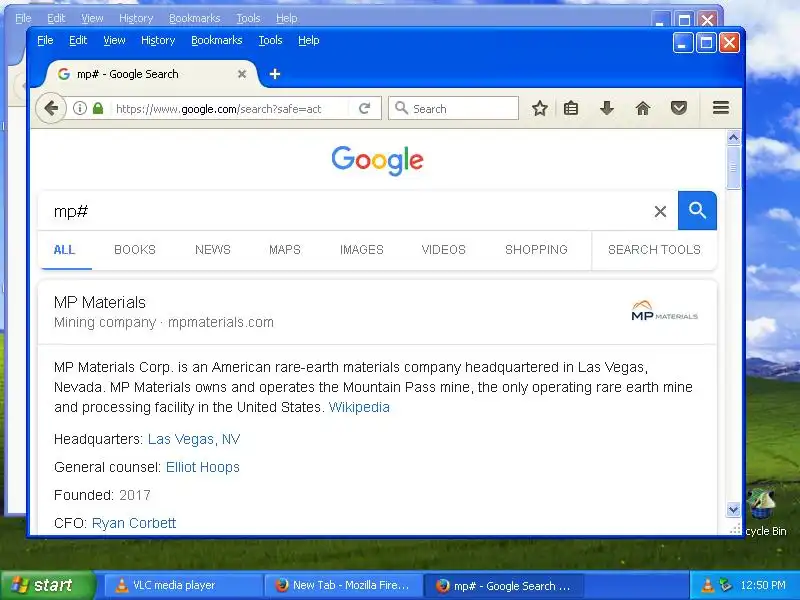Viewport: 800px width, 600px height.
Task: Click the magnifier icon in Firefox search box
Action: (402, 108)
